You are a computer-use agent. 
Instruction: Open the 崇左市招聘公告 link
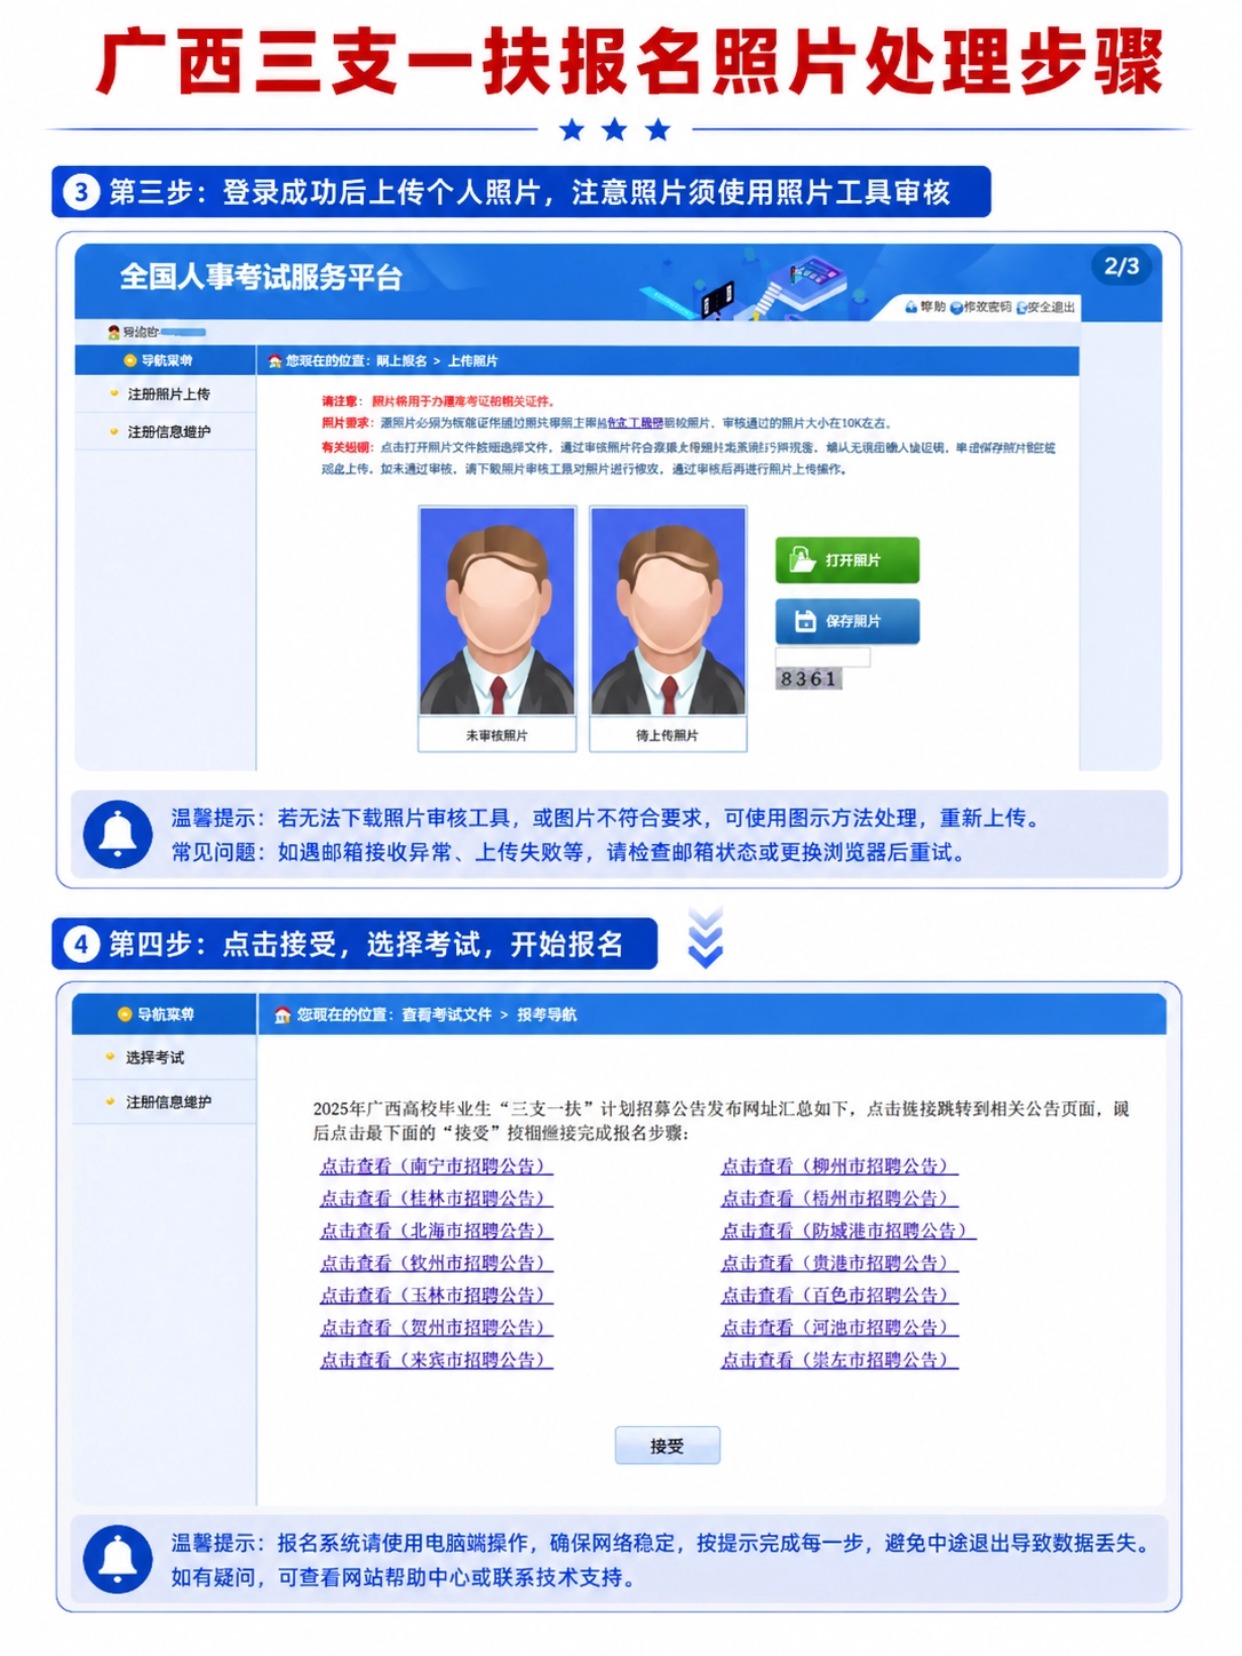point(839,1360)
